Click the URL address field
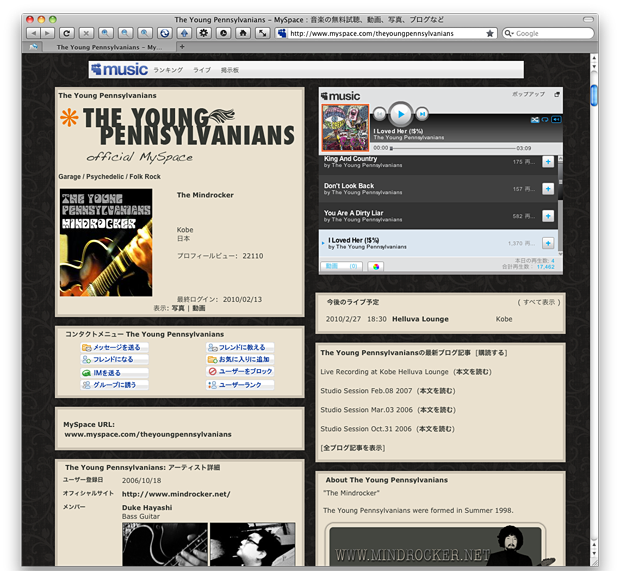The height and width of the screenshot is (571, 620). coord(387,34)
